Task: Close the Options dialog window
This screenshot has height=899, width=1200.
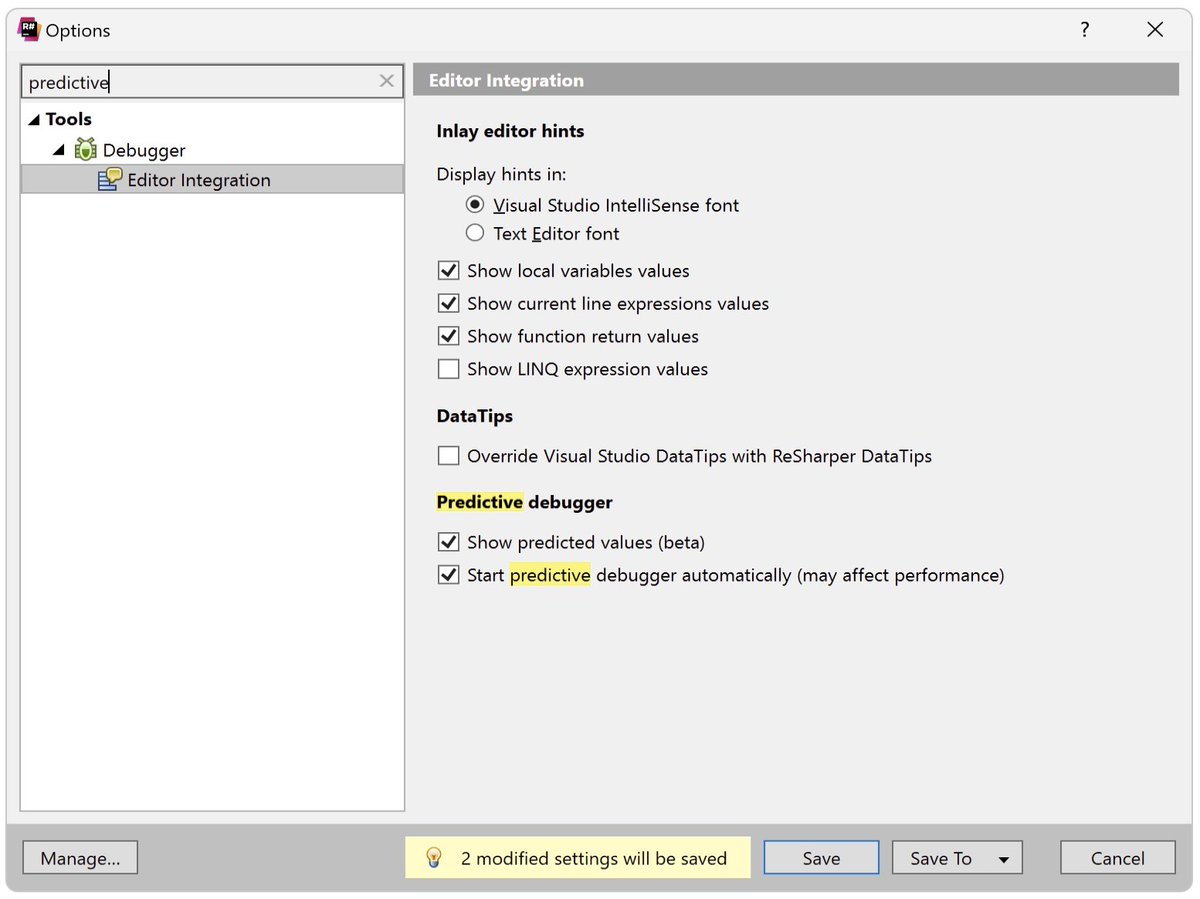Action: tap(1155, 30)
